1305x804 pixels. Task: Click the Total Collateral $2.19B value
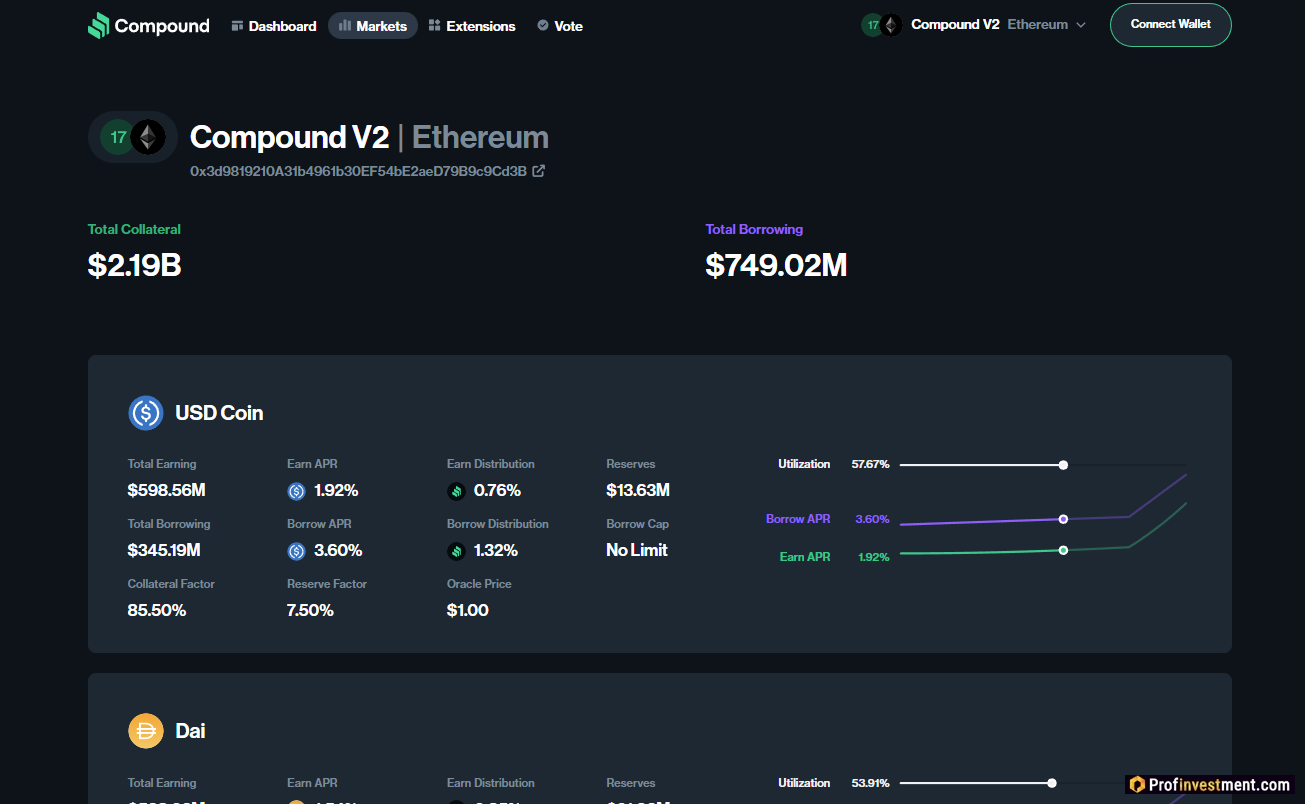[x=134, y=265]
